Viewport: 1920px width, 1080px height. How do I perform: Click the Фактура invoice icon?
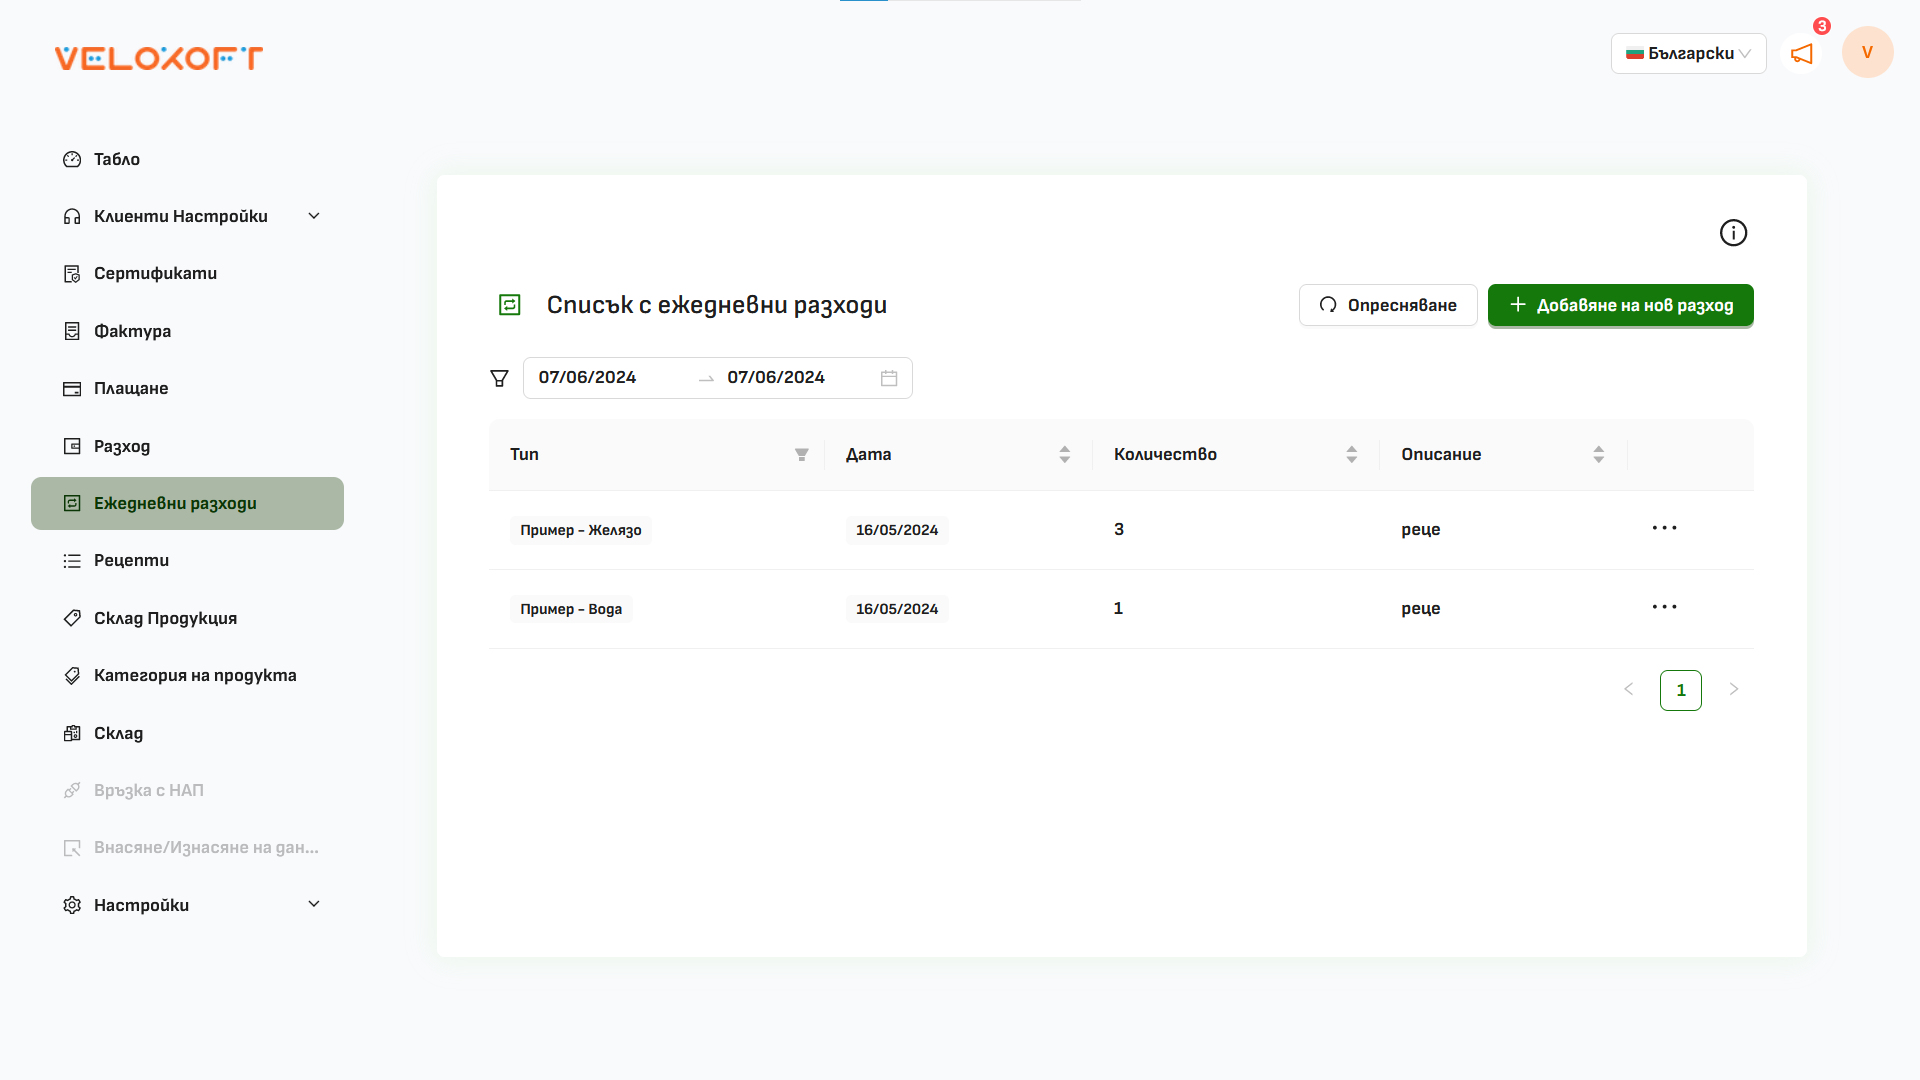[x=72, y=331]
